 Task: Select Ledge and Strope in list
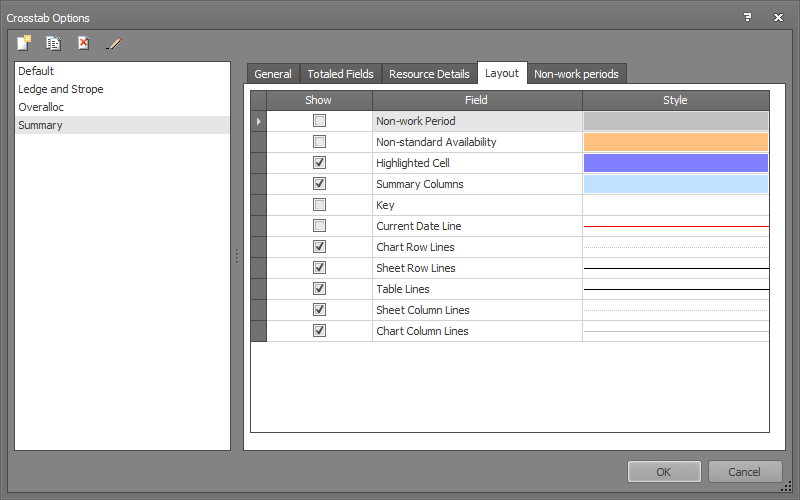click(61, 89)
